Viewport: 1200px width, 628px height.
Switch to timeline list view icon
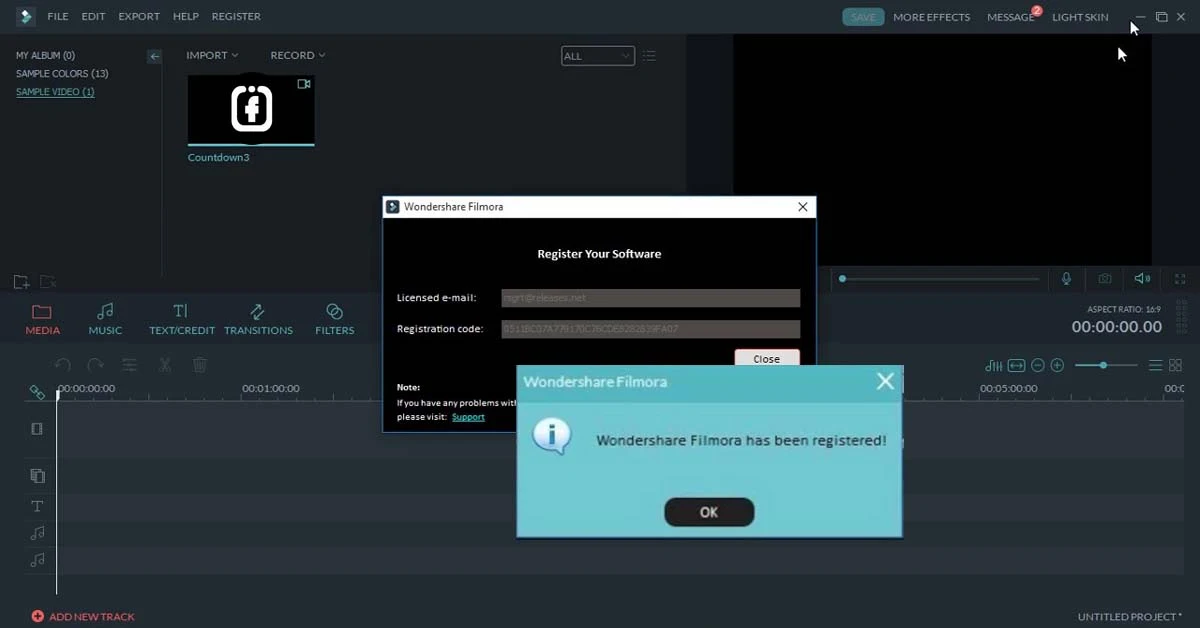[x=1155, y=366]
